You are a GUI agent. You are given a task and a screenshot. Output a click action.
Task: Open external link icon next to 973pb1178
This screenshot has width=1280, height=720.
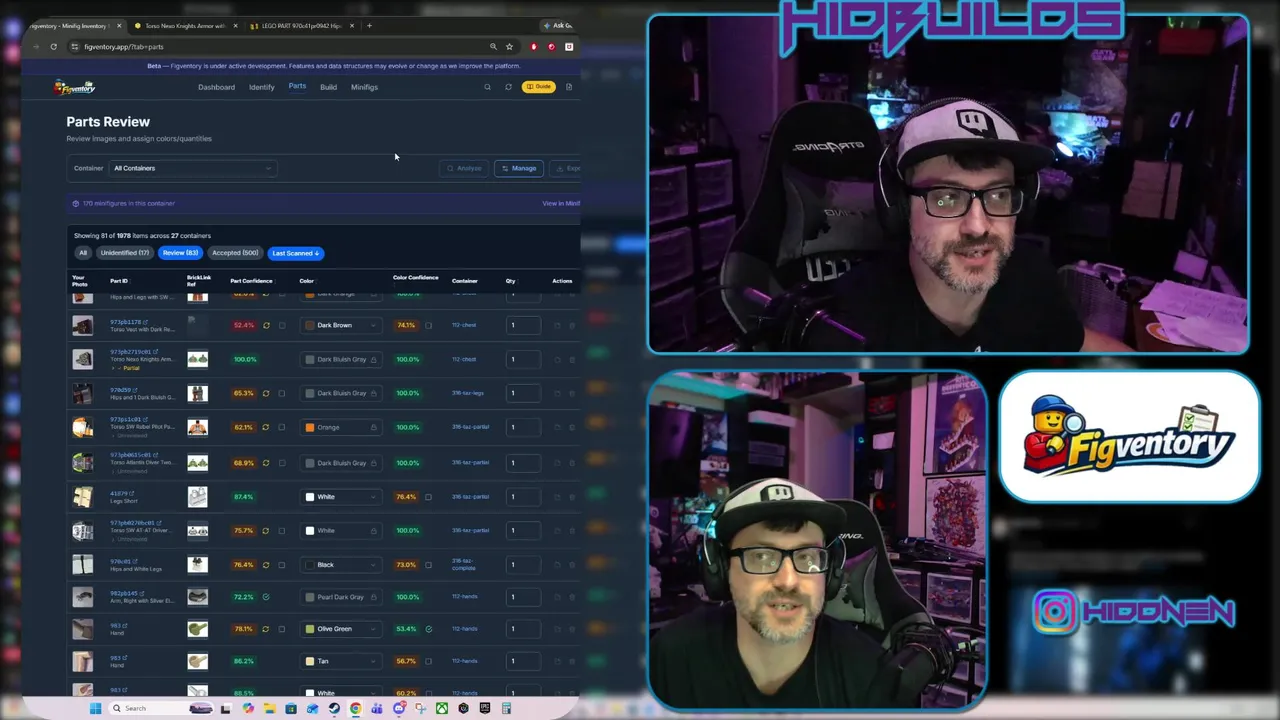pos(146,322)
